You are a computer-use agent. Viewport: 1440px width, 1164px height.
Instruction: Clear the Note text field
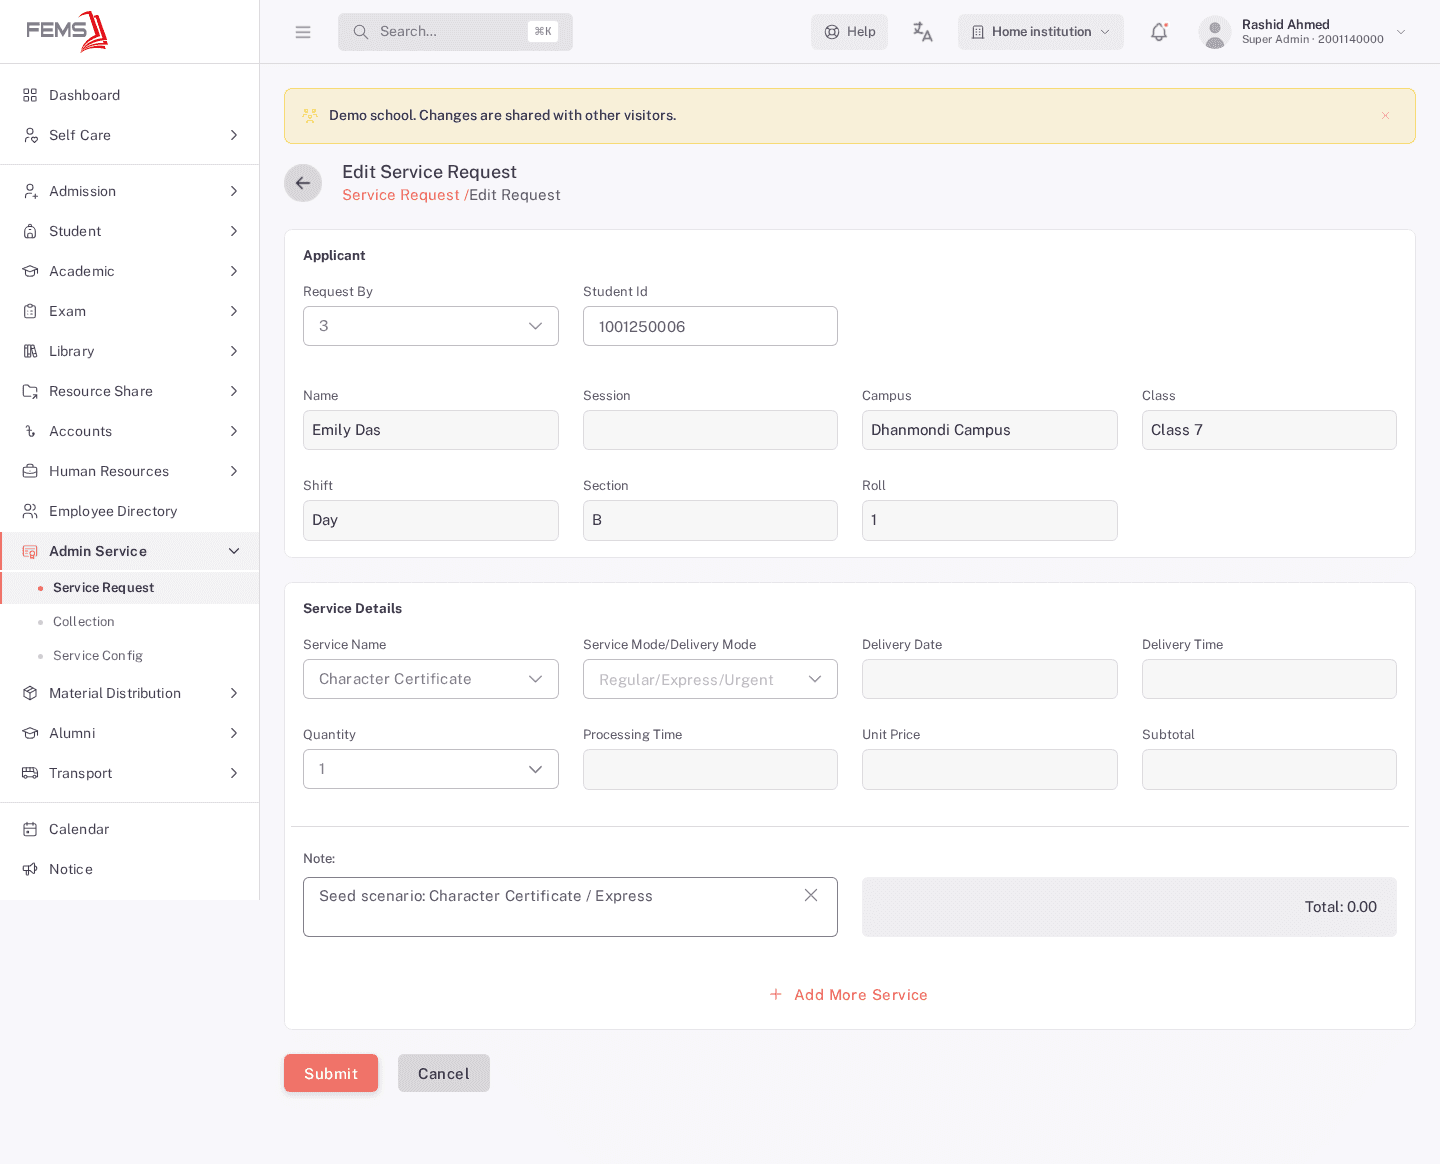[x=811, y=895]
